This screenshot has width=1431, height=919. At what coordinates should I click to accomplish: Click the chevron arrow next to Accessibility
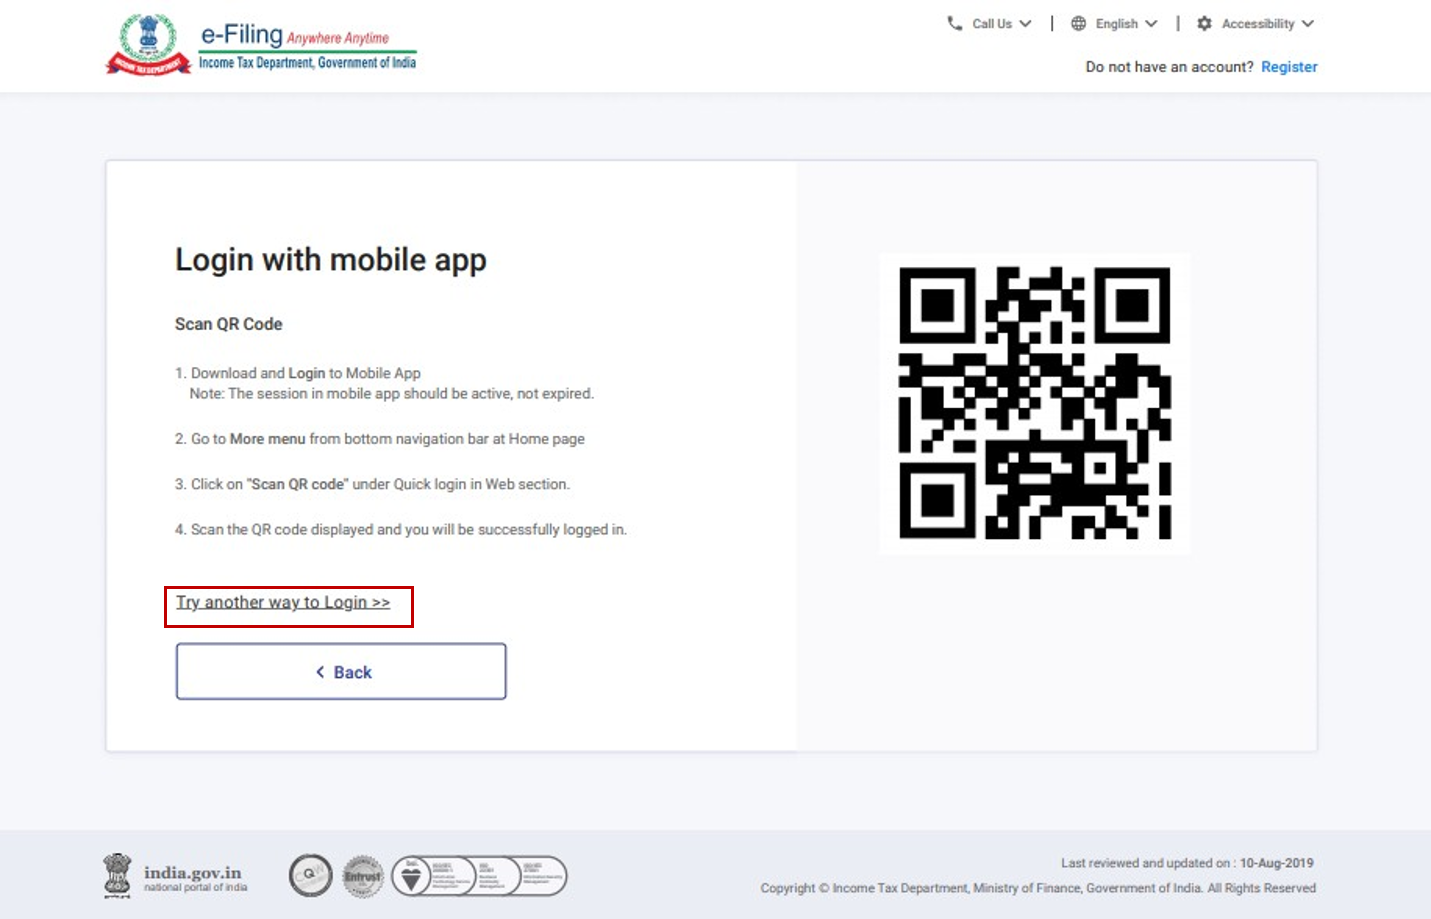(x=1307, y=23)
